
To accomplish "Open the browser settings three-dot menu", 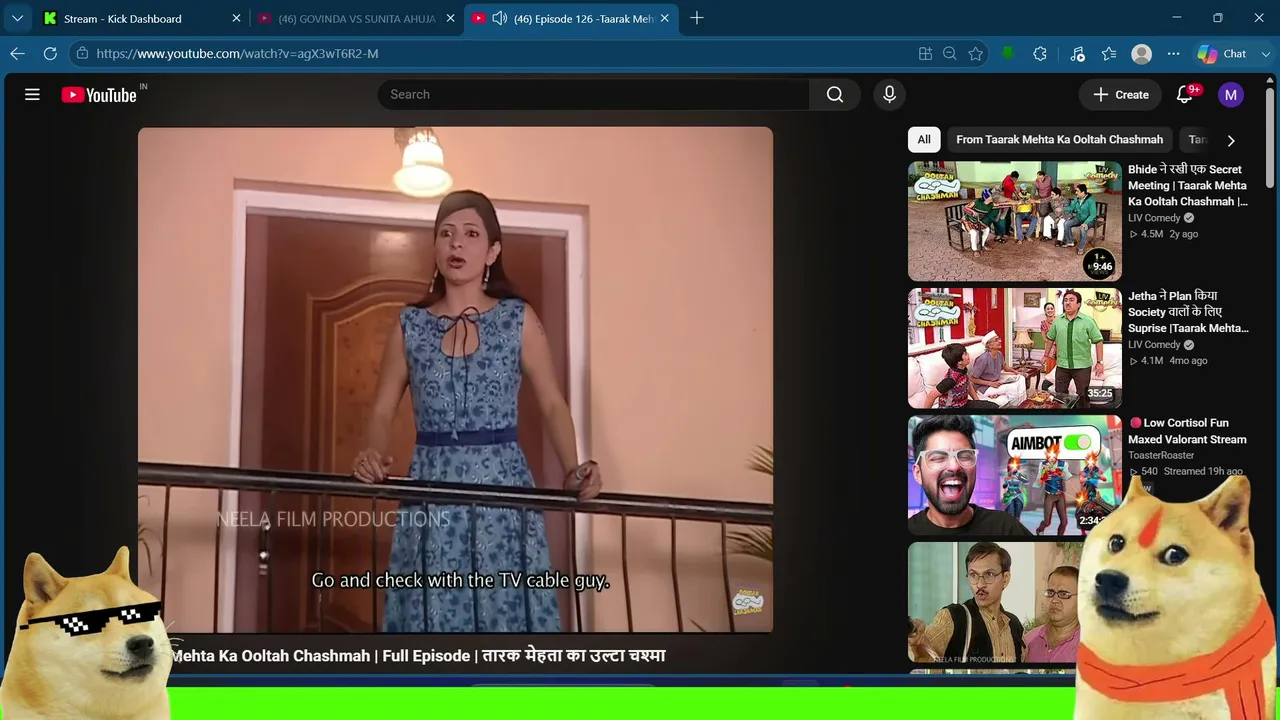I will (x=1173, y=54).
